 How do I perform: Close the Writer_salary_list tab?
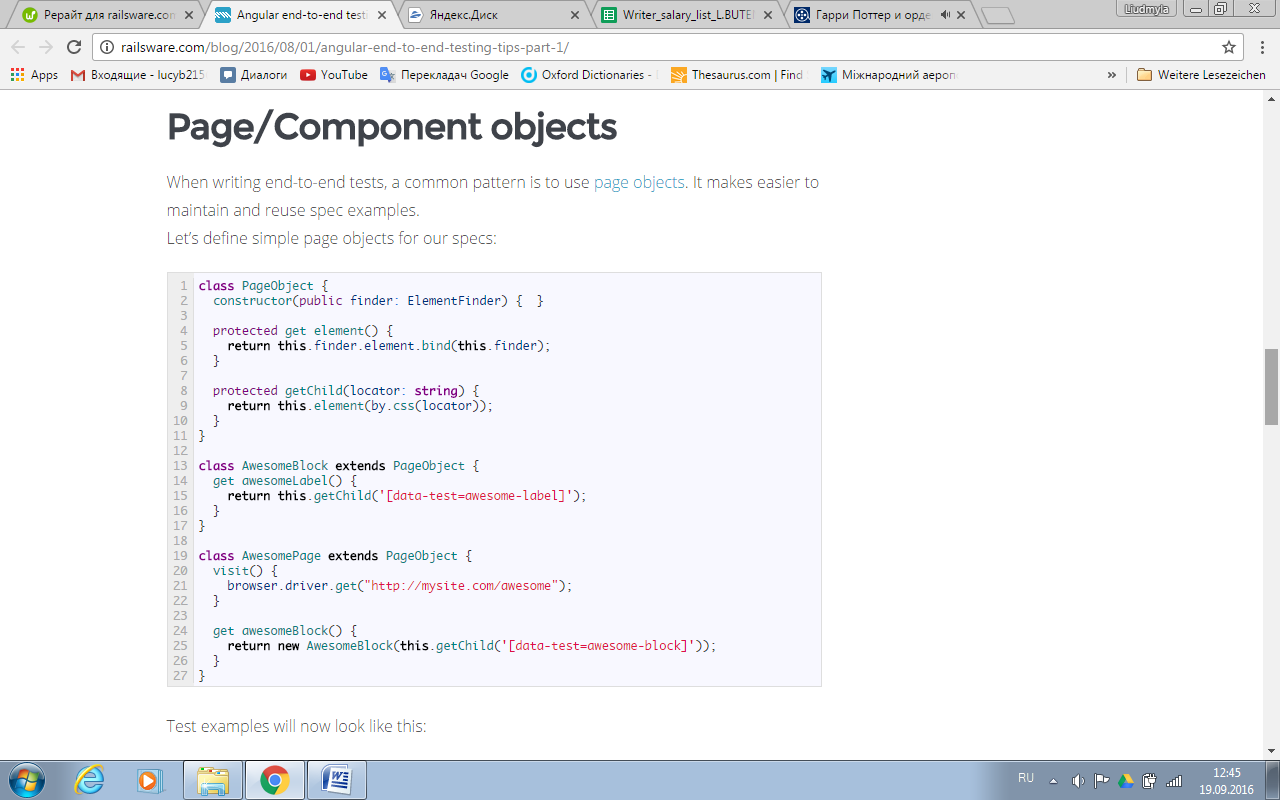(767, 15)
